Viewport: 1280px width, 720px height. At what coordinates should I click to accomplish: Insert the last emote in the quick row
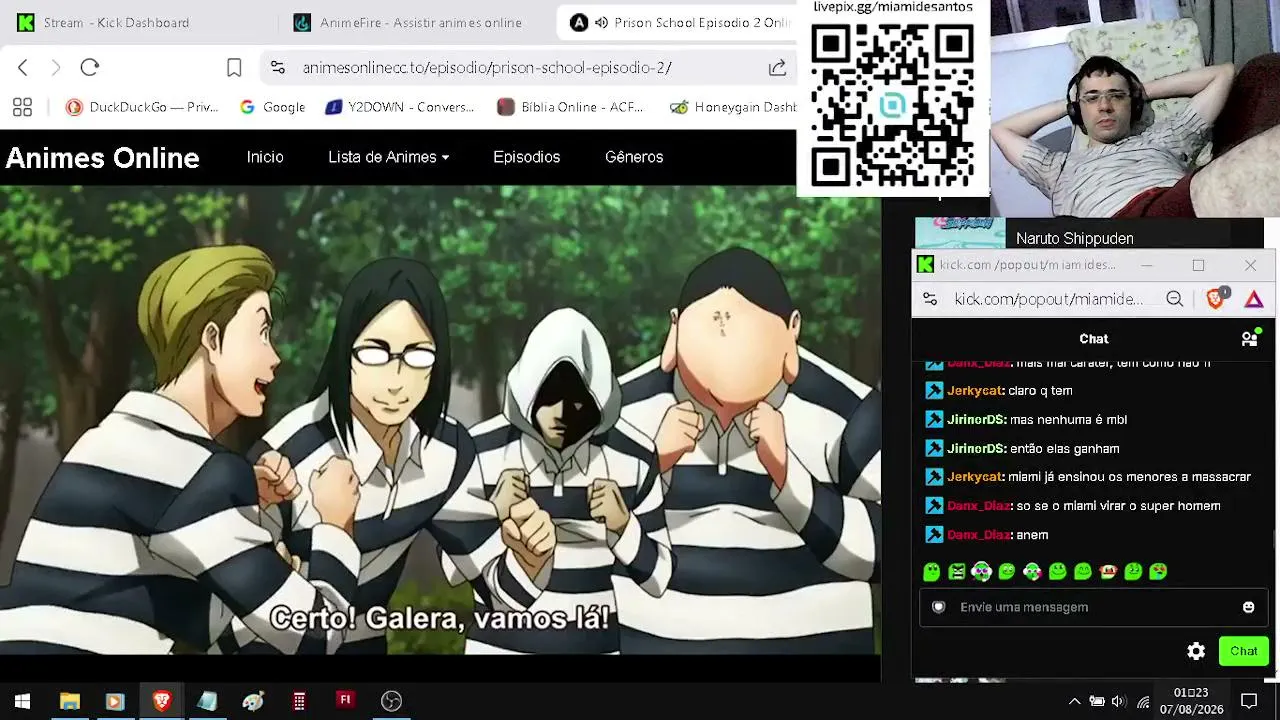pyautogui.click(x=1158, y=572)
